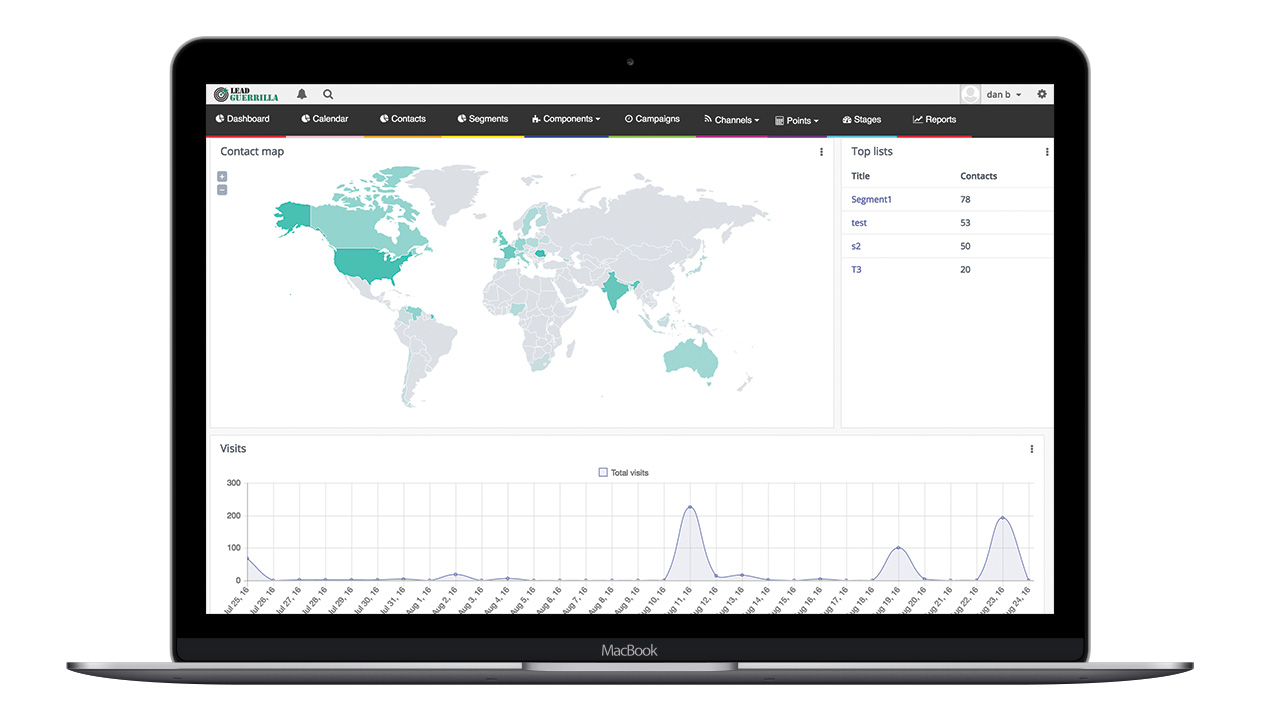The image size is (1277, 728).
Task: Open Contact map widget options menu
Action: click(x=821, y=152)
